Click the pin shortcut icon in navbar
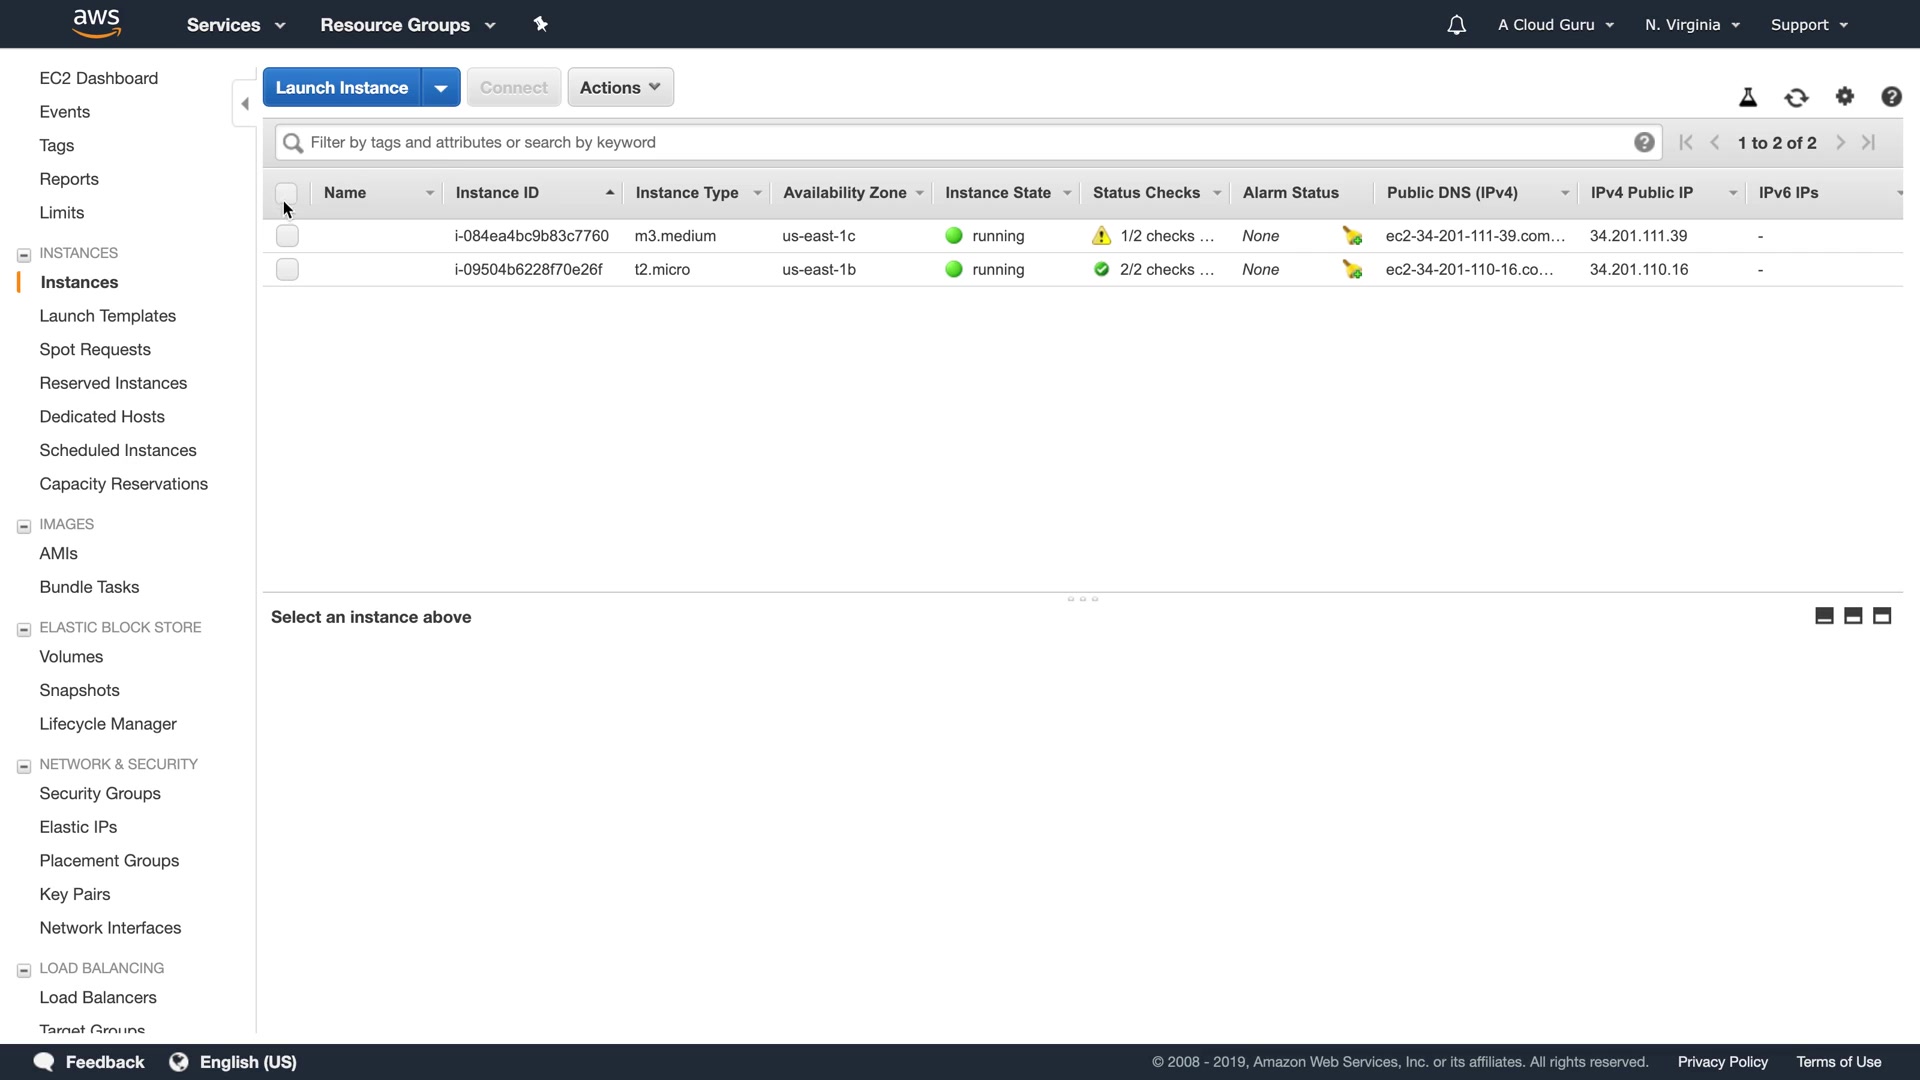1920x1080 pixels. tap(541, 24)
